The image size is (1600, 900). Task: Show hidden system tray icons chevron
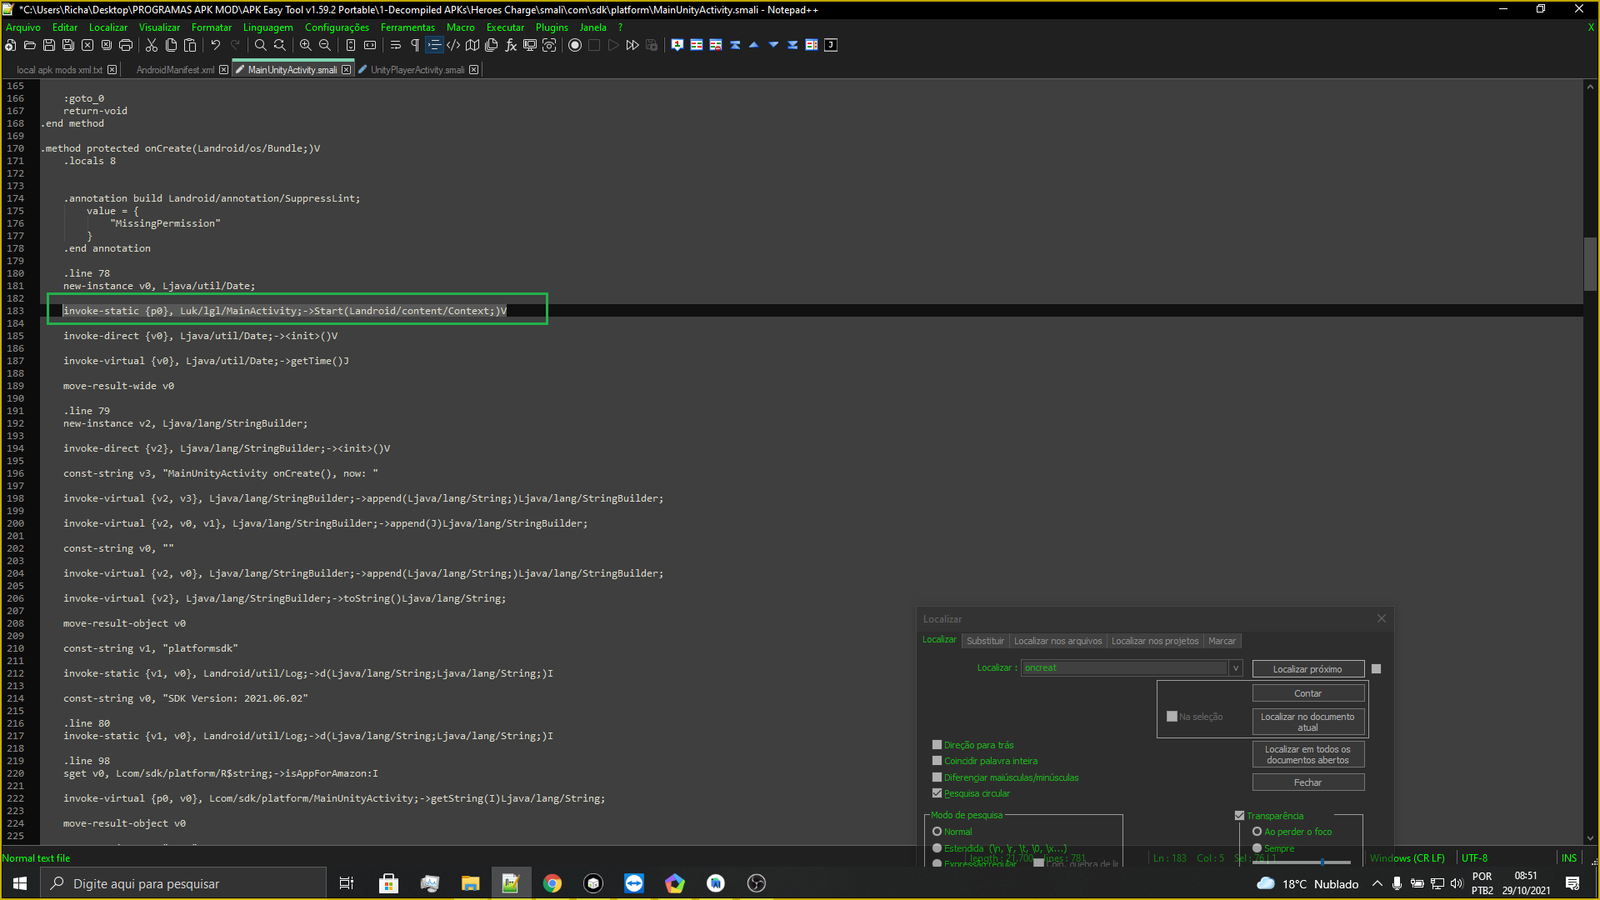click(x=1377, y=884)
